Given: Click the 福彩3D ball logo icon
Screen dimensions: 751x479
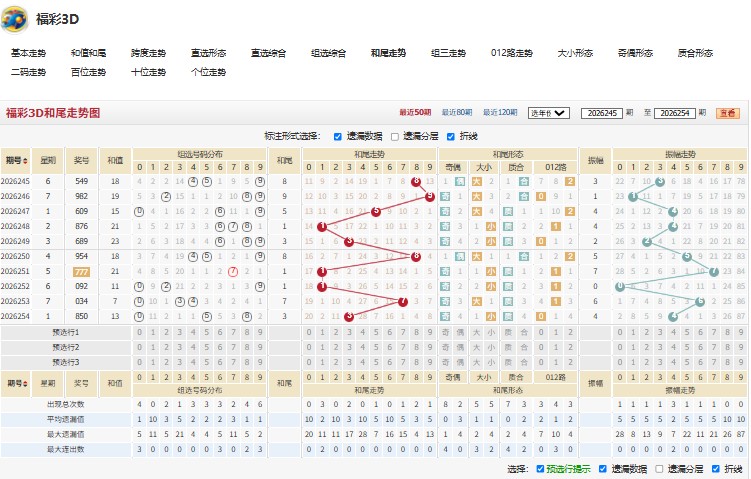Looking at the screenshot, I should point(14,19).
